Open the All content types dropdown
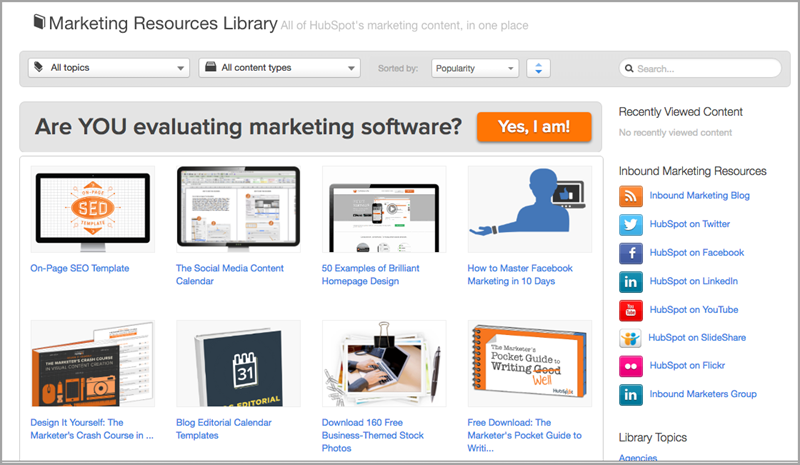Image resolution: width=800 pixels, height=465 pixels. tap(280, 67)
